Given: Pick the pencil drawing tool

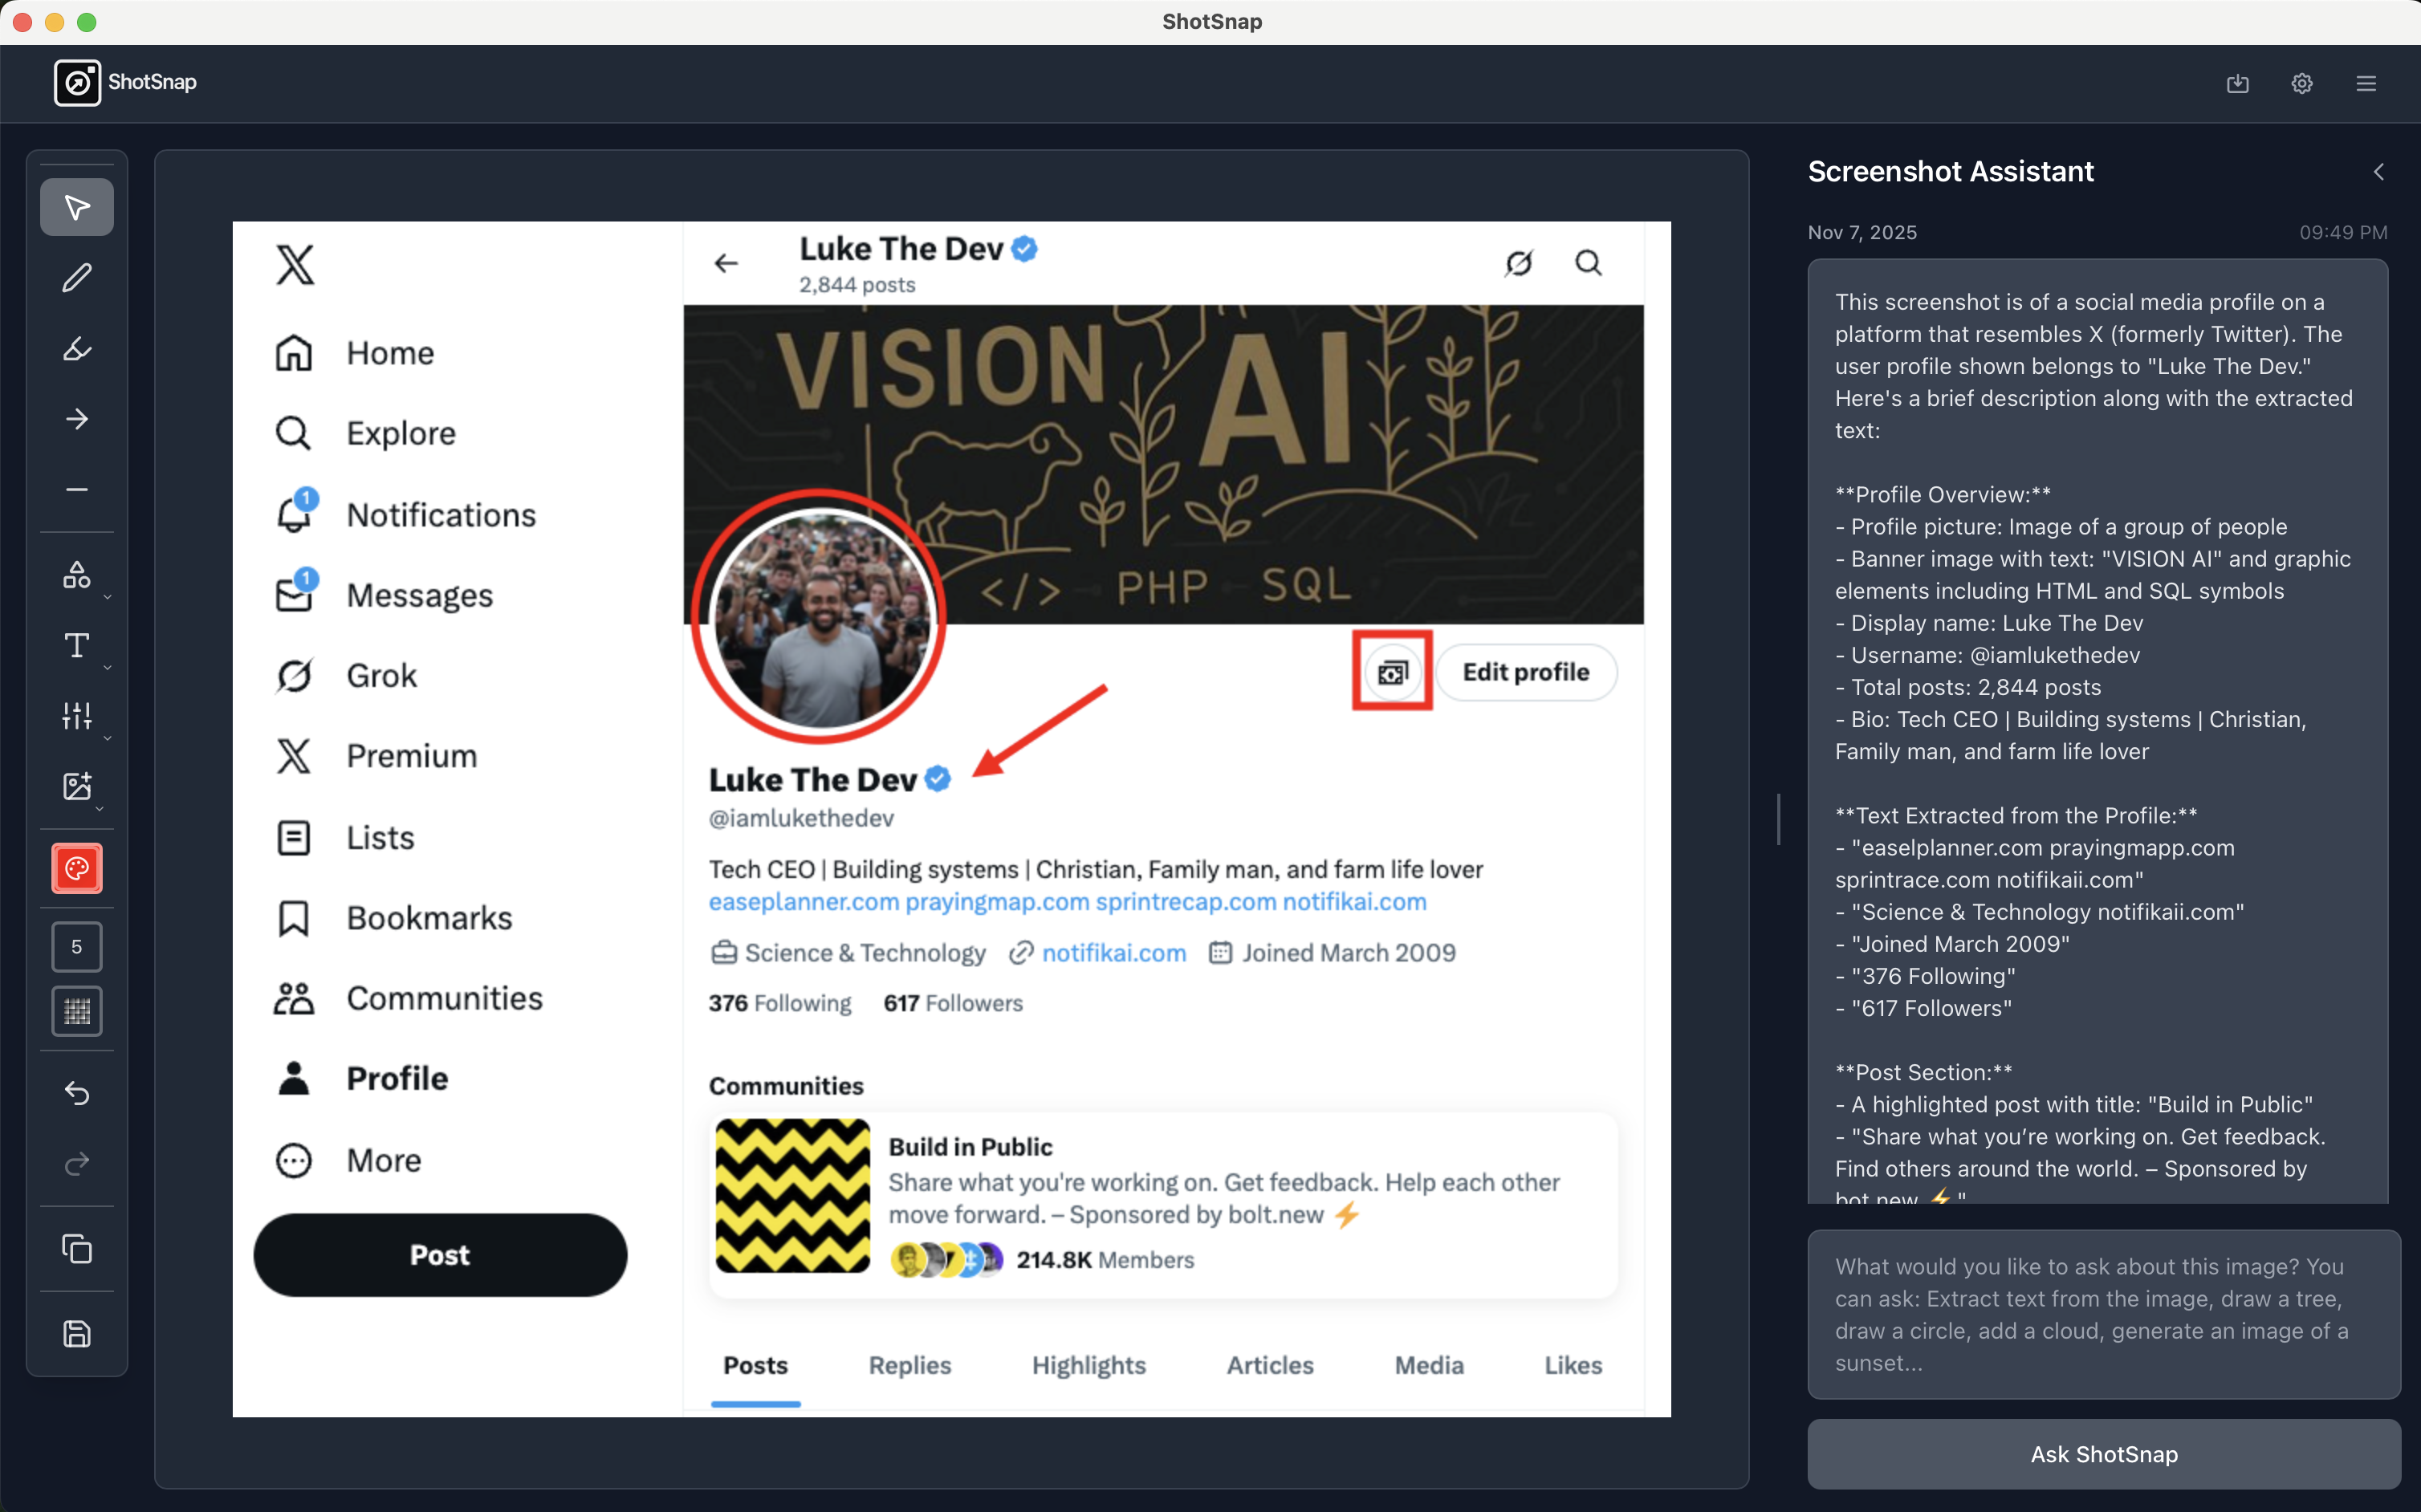Looking at the screenshot, I should click(76, 277).
